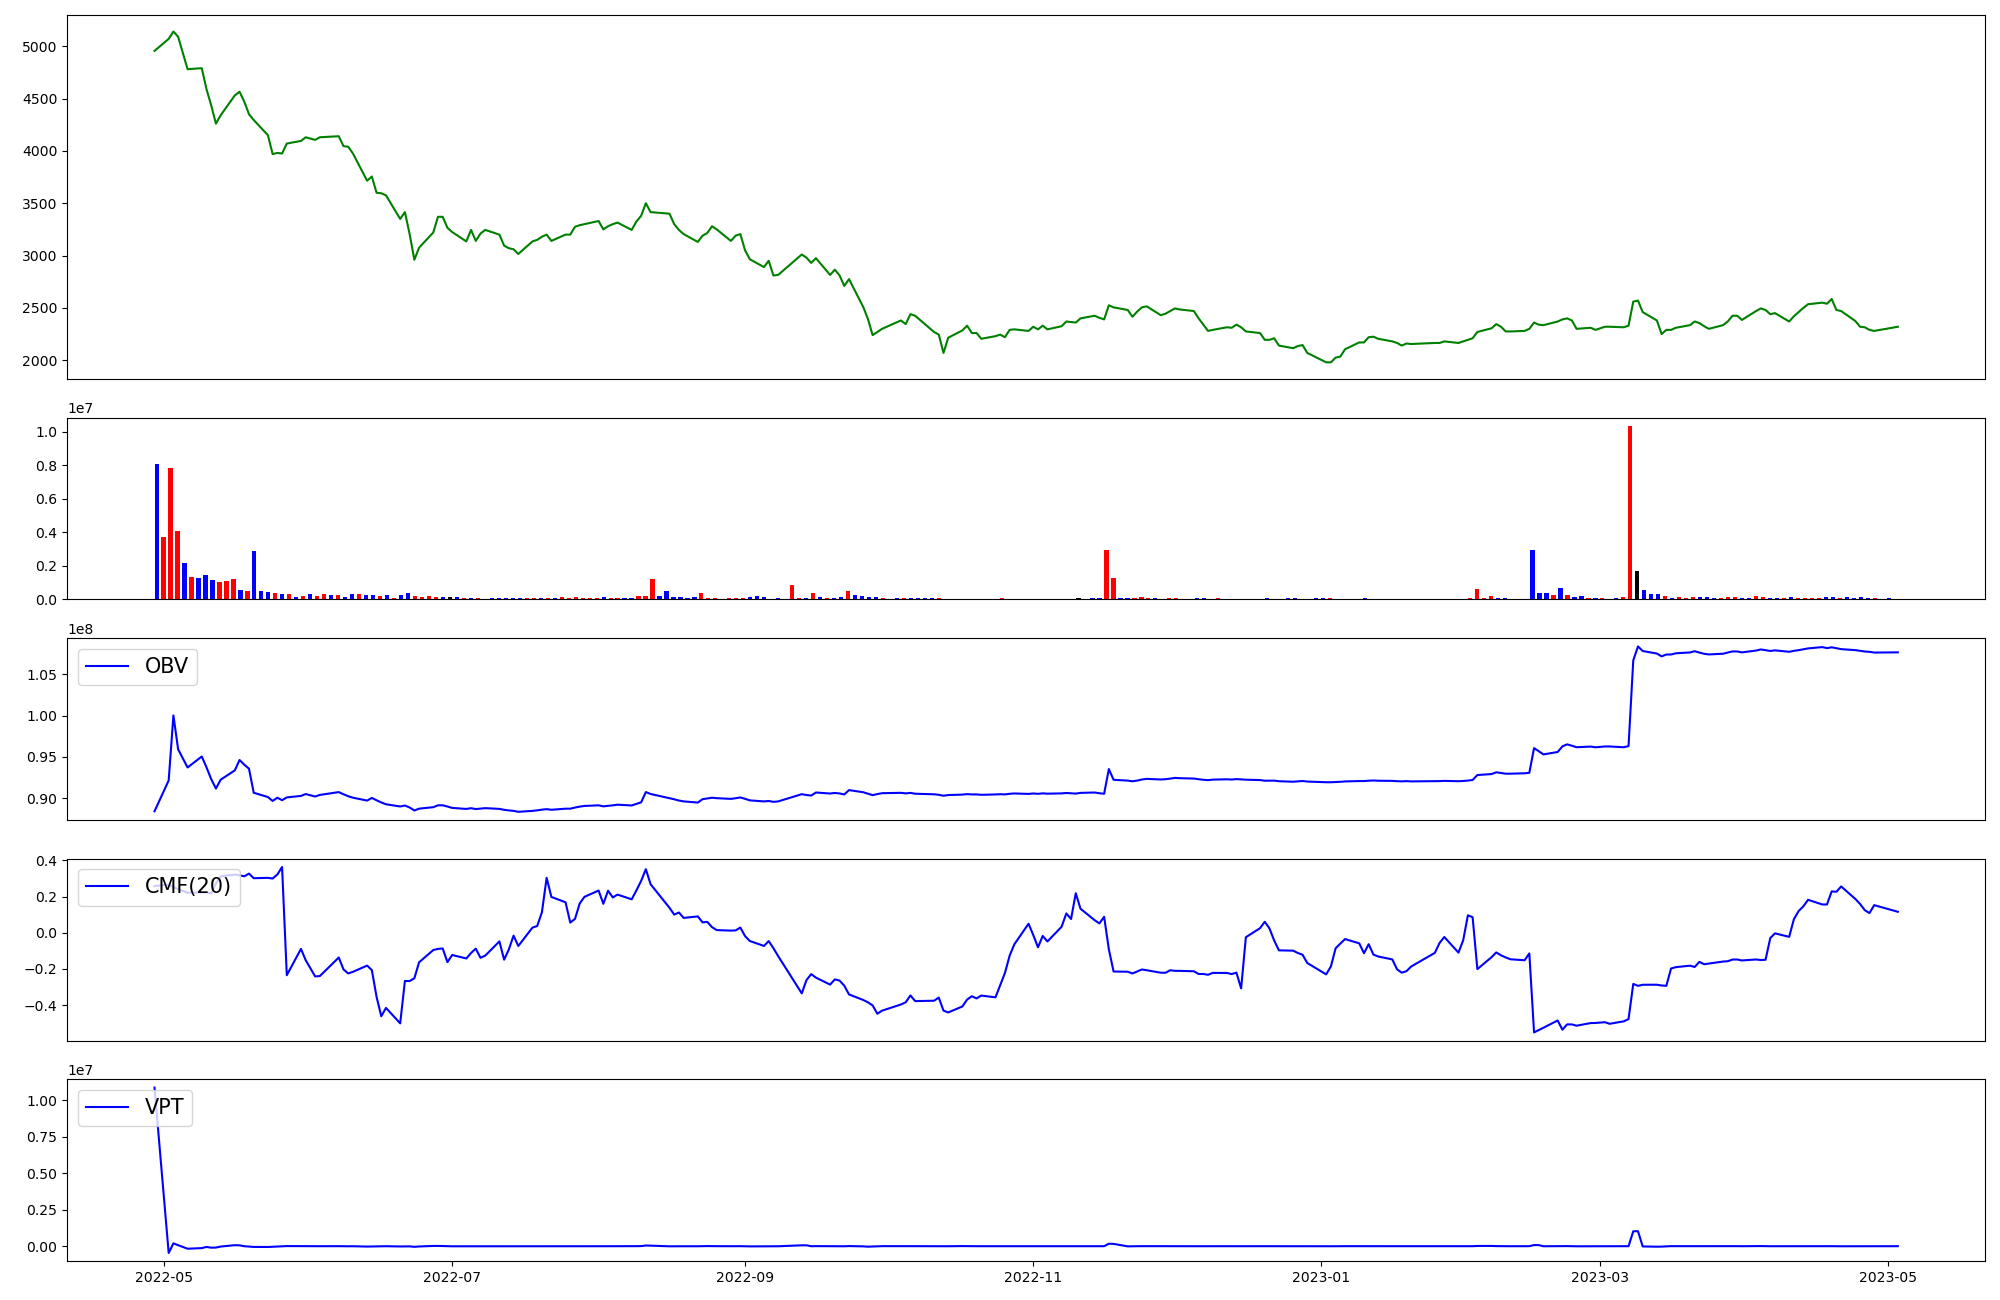The image size is (2000, 1300).
Task: Click the CMF(20) legend label
Action: click(x=187, y=886)
